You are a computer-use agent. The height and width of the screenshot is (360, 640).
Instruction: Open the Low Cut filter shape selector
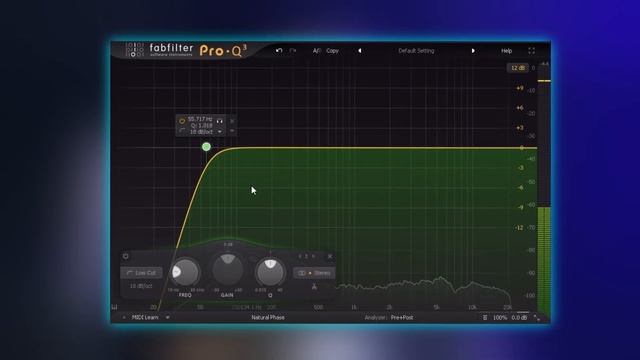pyautogui.click(x=141, y=273)
